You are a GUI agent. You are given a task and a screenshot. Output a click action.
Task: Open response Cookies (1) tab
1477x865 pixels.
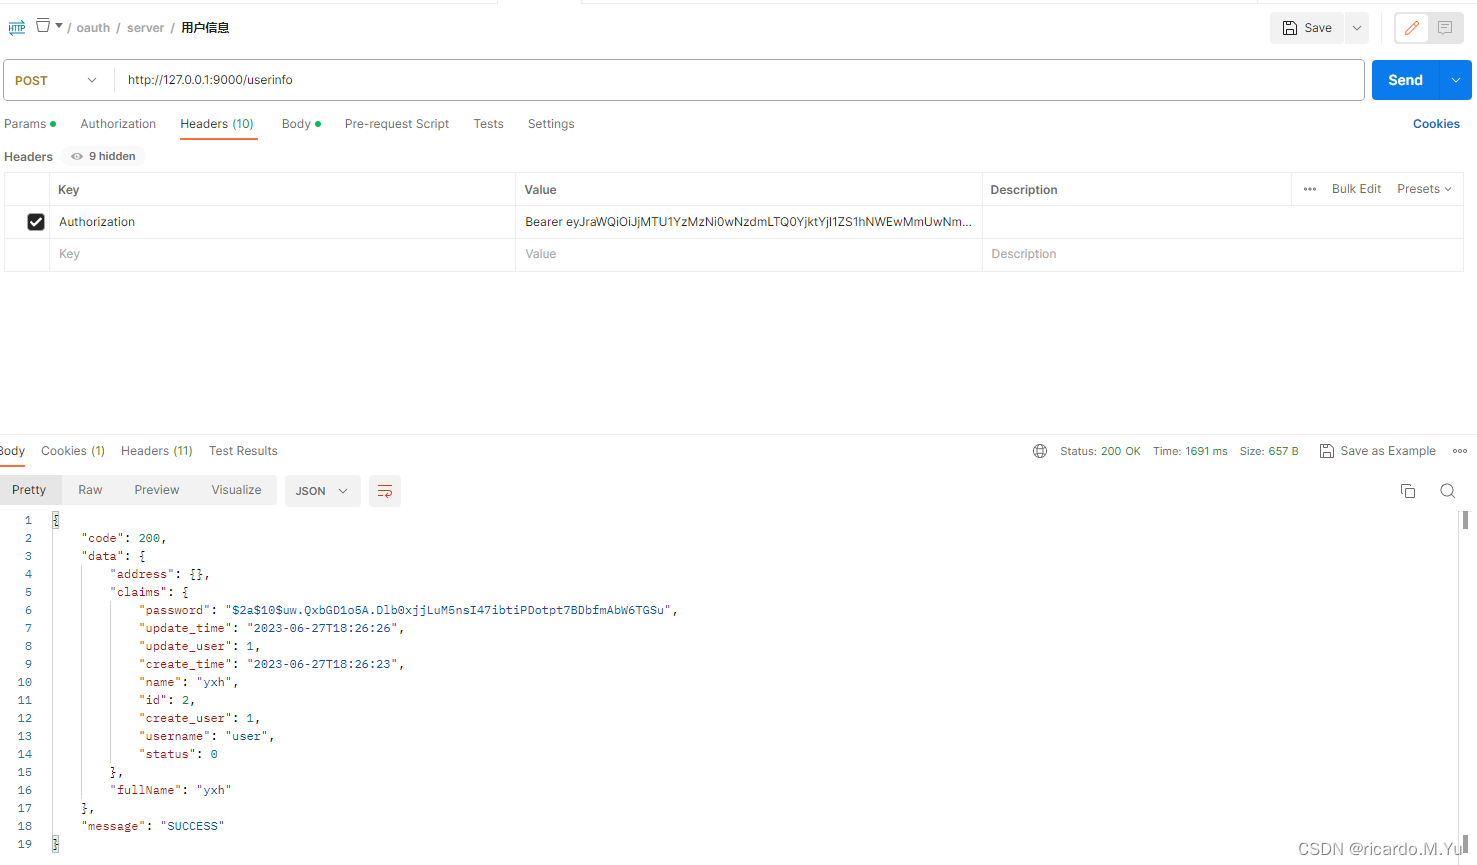73,451
